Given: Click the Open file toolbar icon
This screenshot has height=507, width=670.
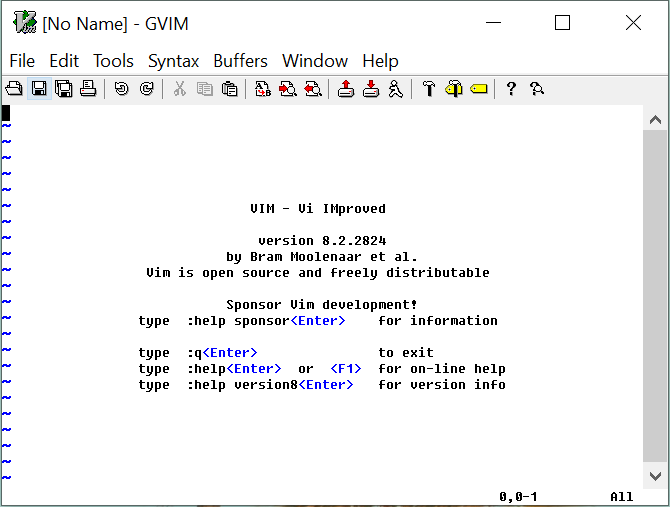Looking at the screenshot, I should point(14,89).
